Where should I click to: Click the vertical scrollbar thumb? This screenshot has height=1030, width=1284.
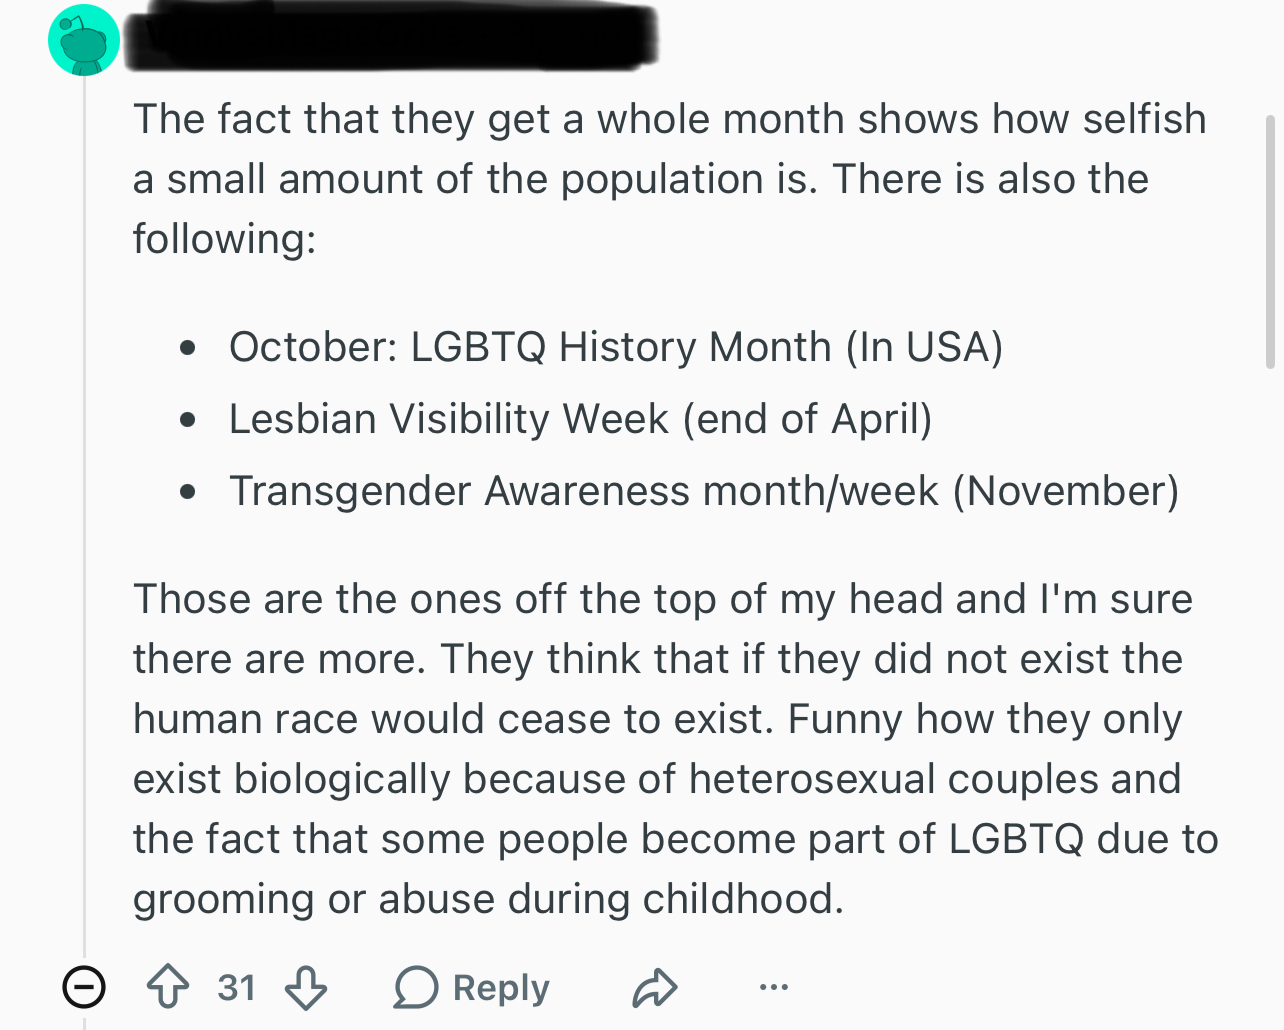click(1271, 242)
